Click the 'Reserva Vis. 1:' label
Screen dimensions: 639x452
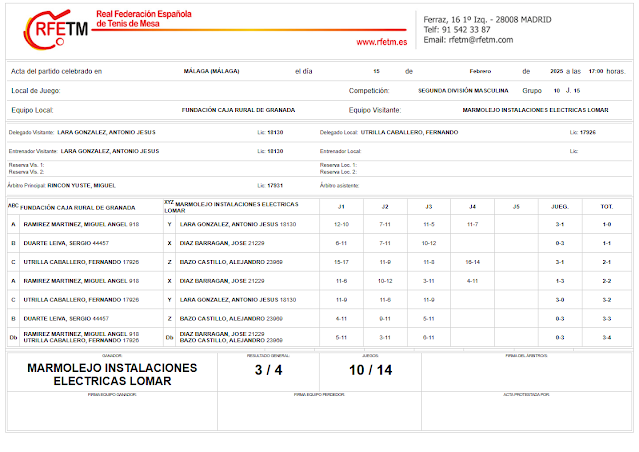point(26,165)
